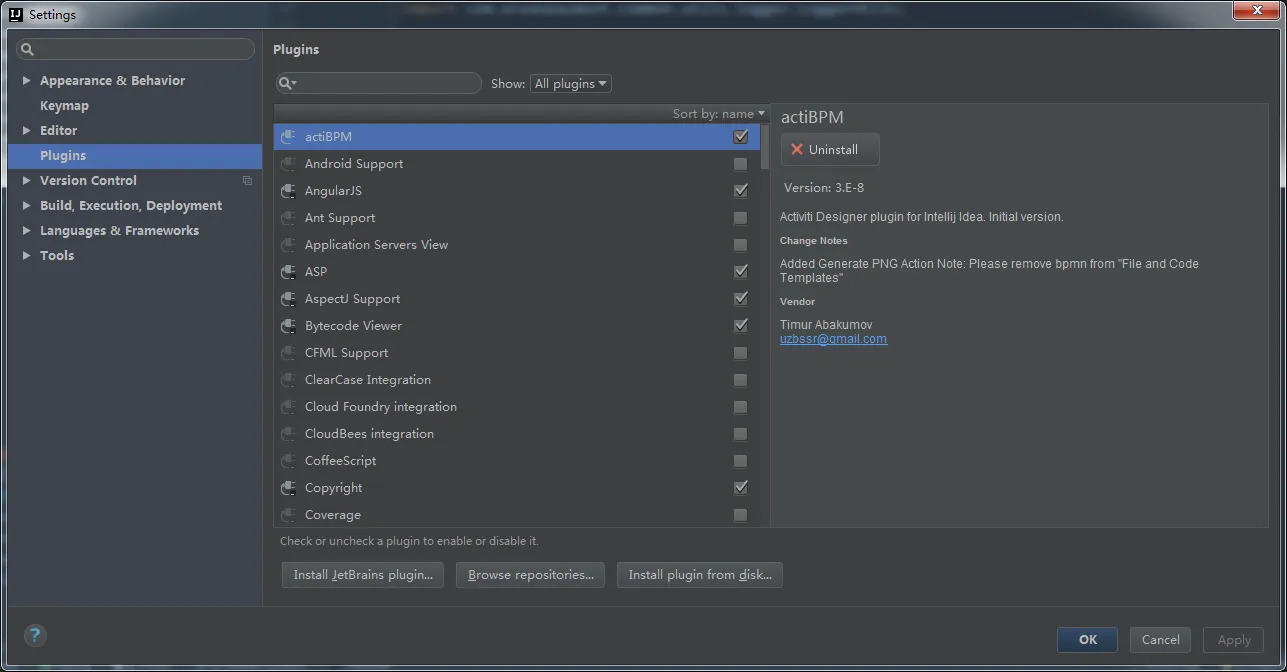The width and height of the screenshot is (1287, 672).
Task: Select Plugins in the settings tree
Action: coord(135,156)
